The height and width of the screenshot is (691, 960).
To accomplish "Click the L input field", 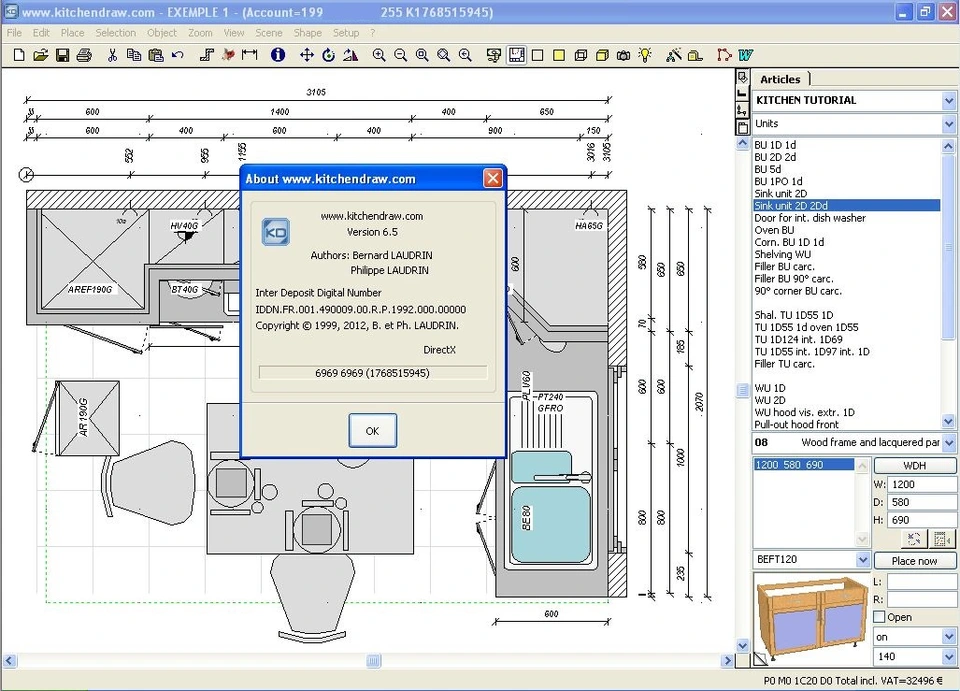I will [x=923, y=581].
